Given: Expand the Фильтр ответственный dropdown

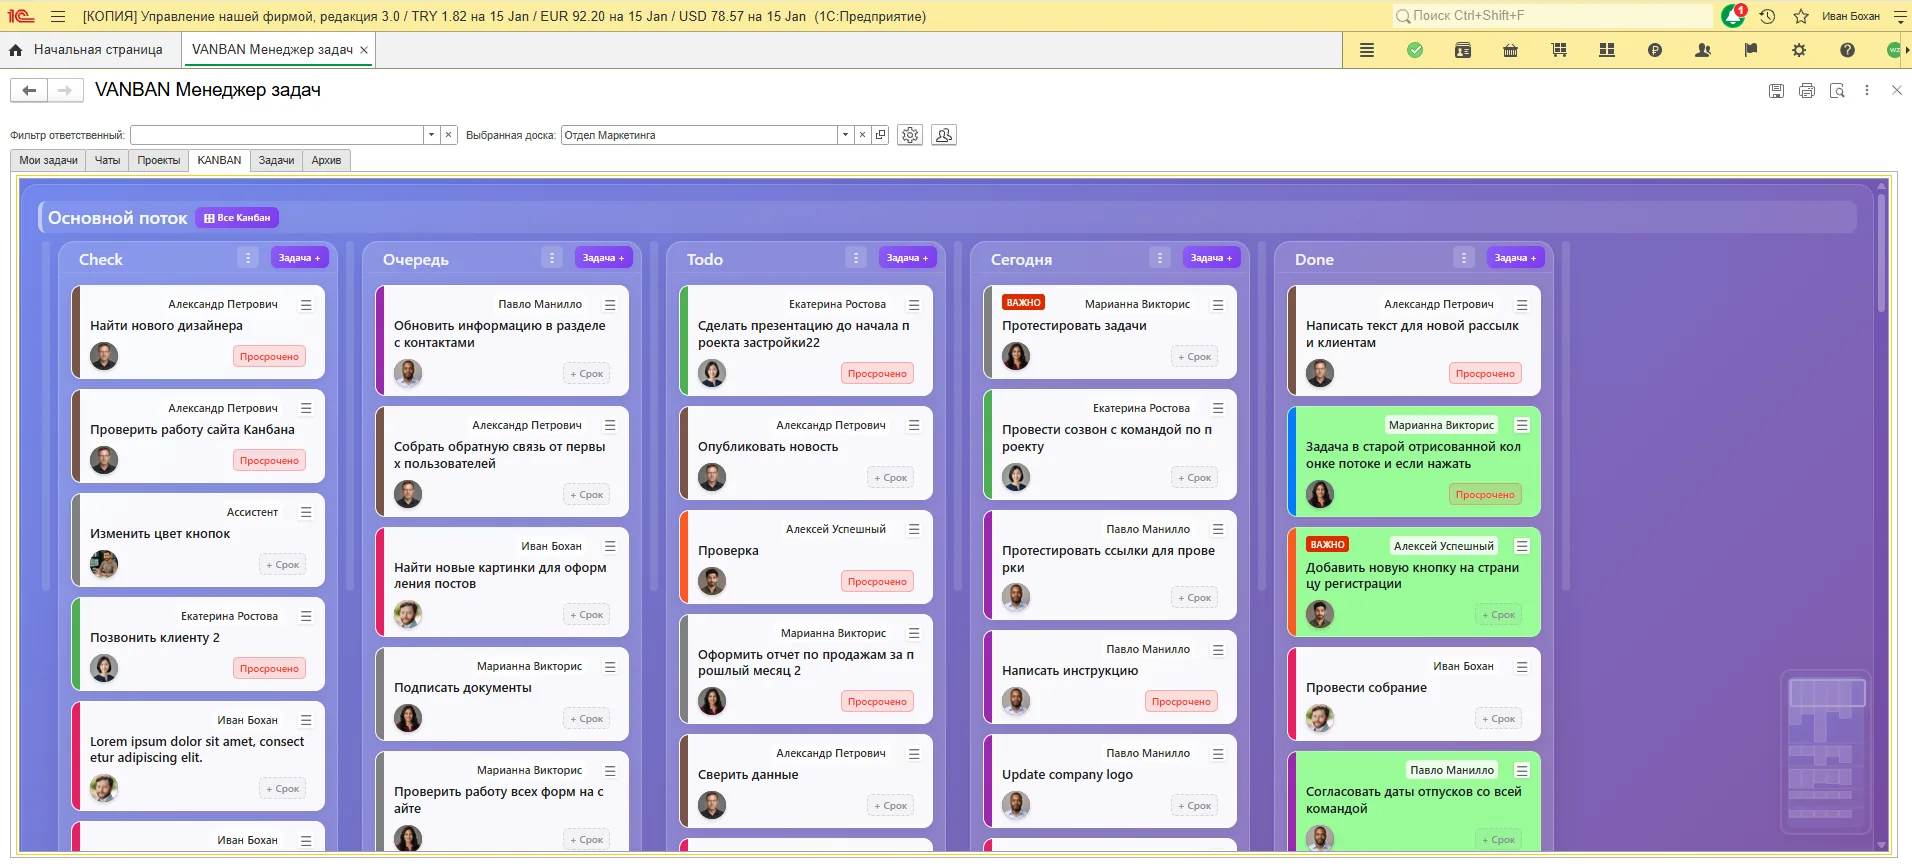Looking at the screenshot, I should [431, 135].
